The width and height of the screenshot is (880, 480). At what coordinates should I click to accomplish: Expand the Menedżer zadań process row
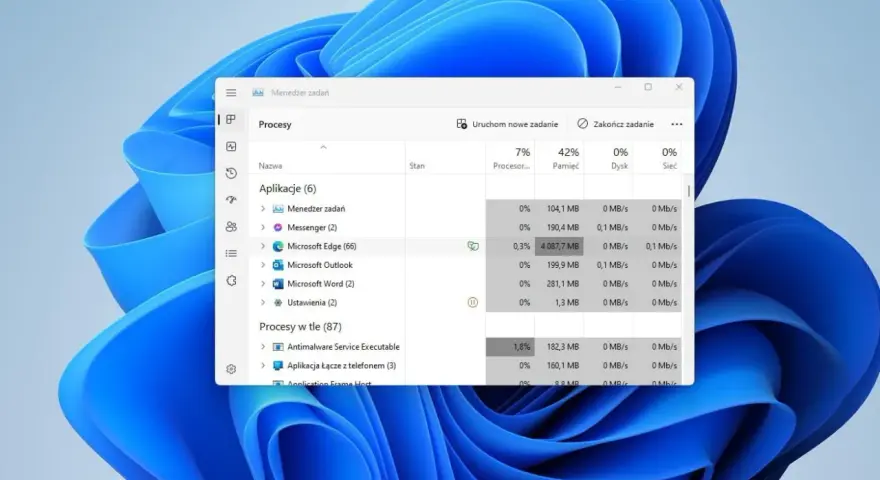click(x=263, y=209)
